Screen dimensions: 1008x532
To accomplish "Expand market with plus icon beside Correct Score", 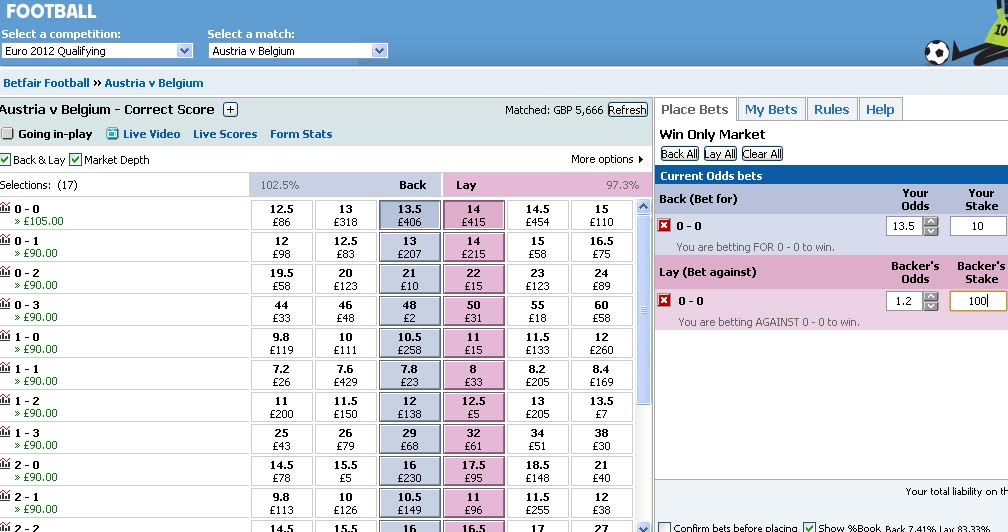I will 230,109.
